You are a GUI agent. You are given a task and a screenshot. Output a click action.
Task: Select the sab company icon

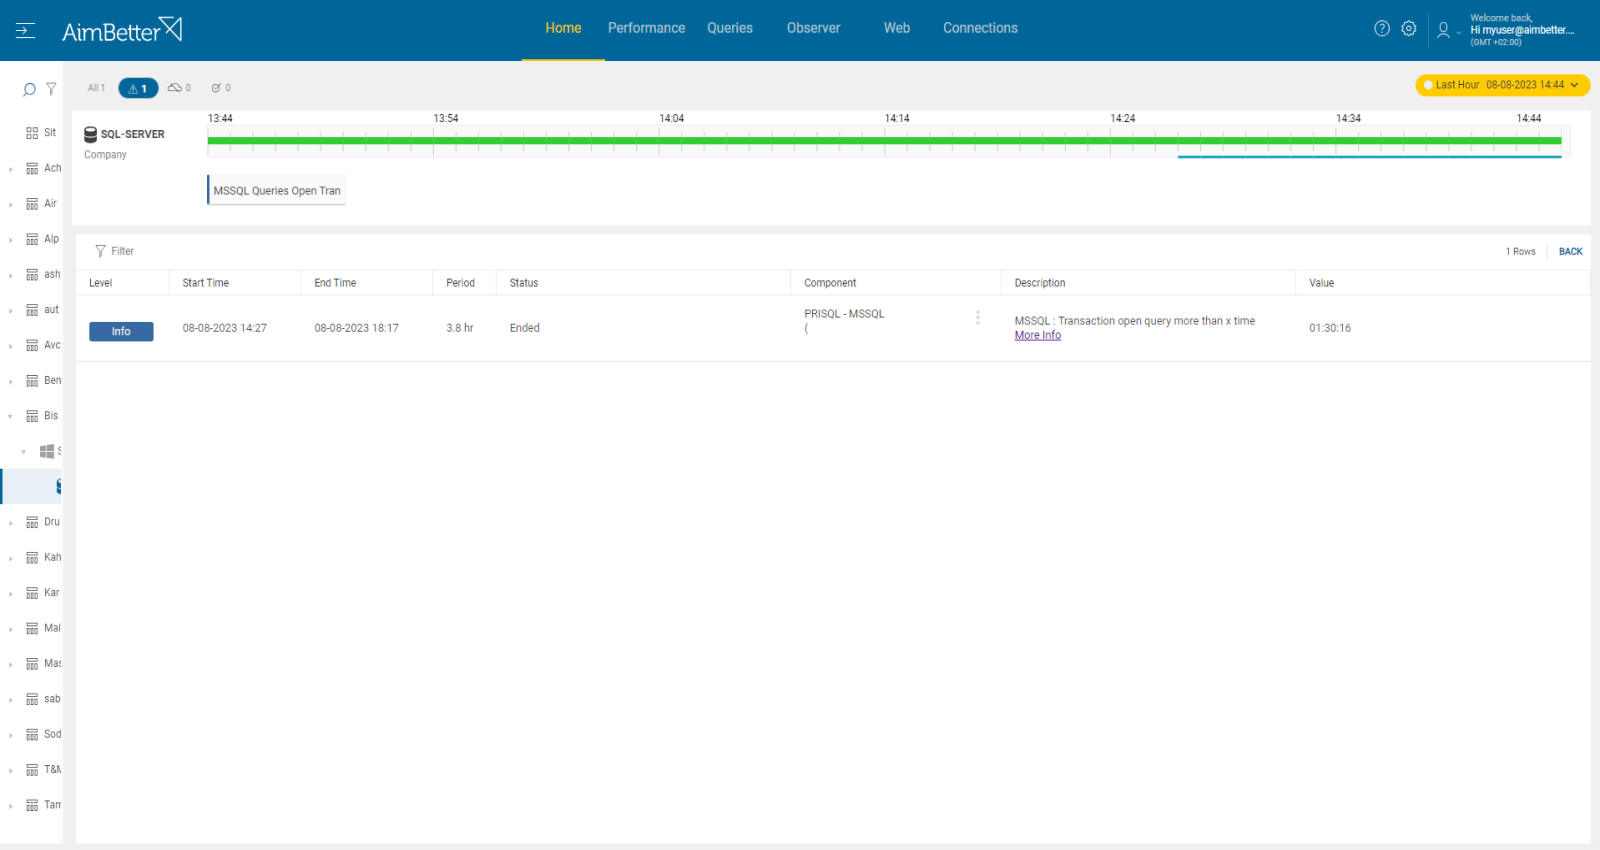coord(32,700)
